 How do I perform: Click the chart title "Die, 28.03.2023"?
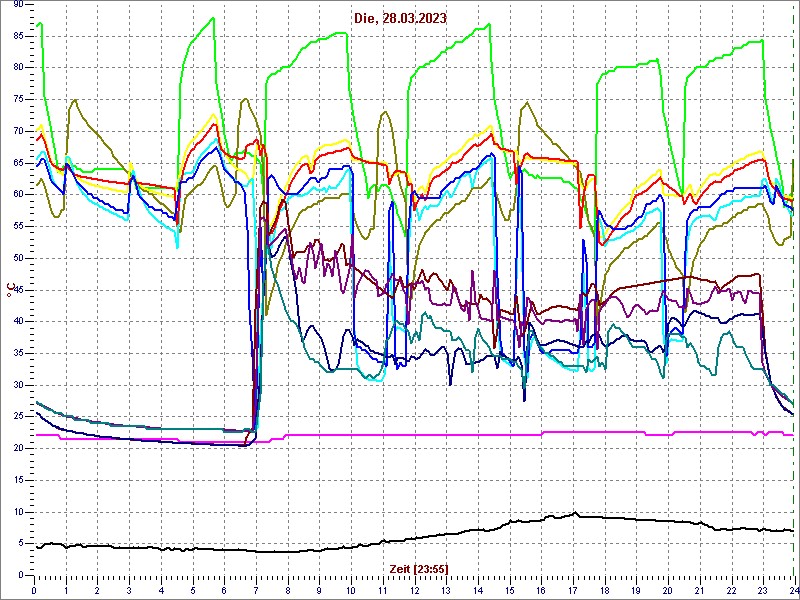pyautogui.click(x=401, y=18)
